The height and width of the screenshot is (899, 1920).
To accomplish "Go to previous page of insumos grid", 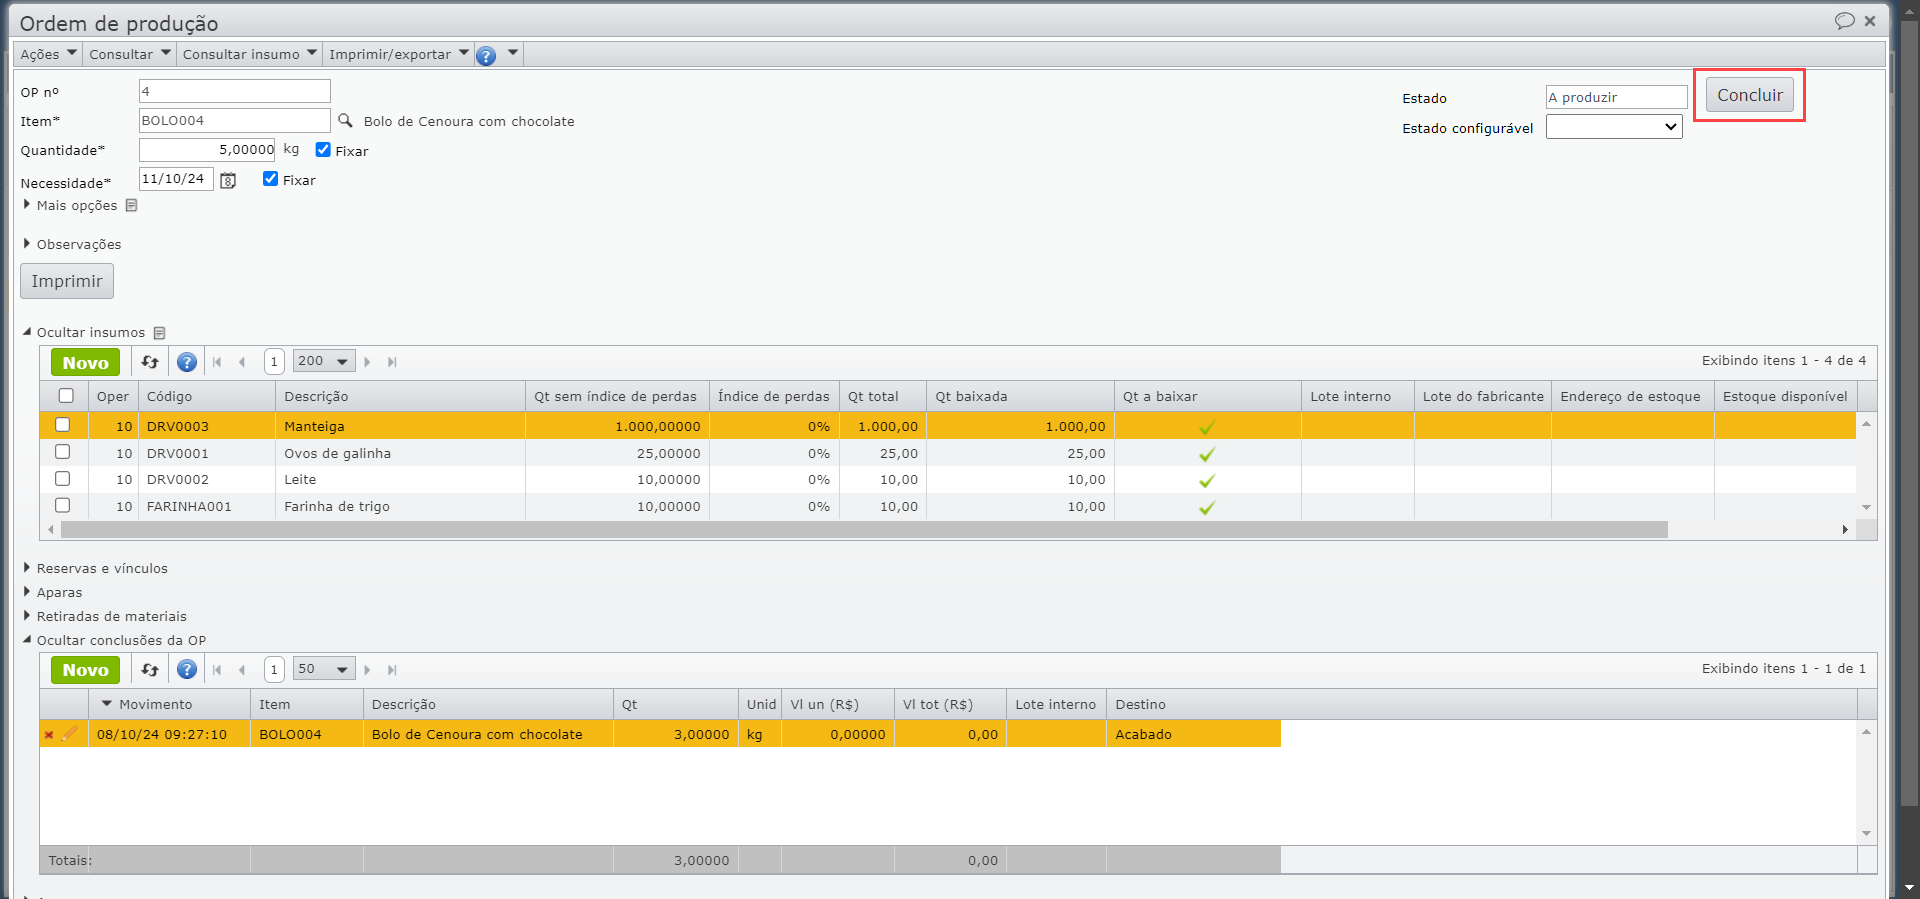I will [242, 362].
